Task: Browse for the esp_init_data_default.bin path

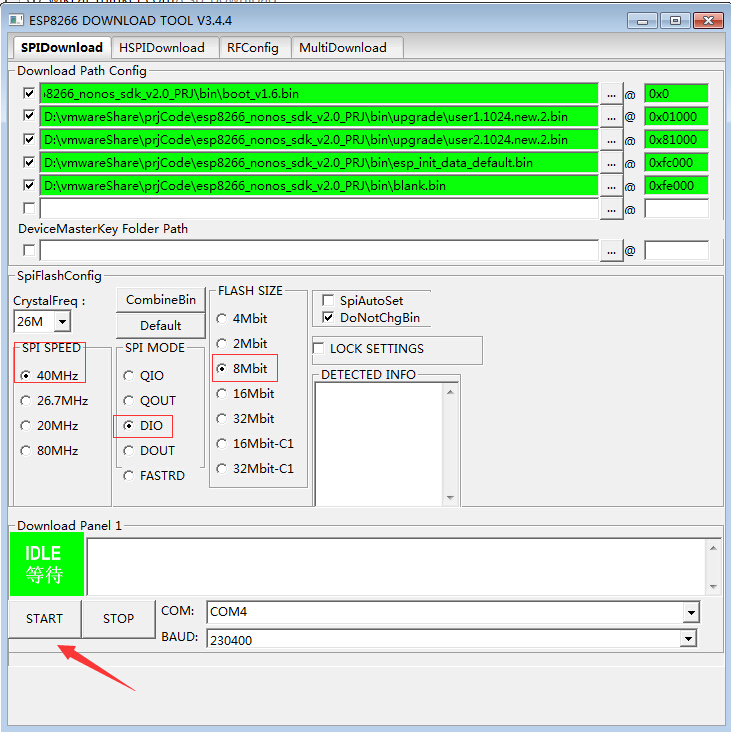Action: 612,163
